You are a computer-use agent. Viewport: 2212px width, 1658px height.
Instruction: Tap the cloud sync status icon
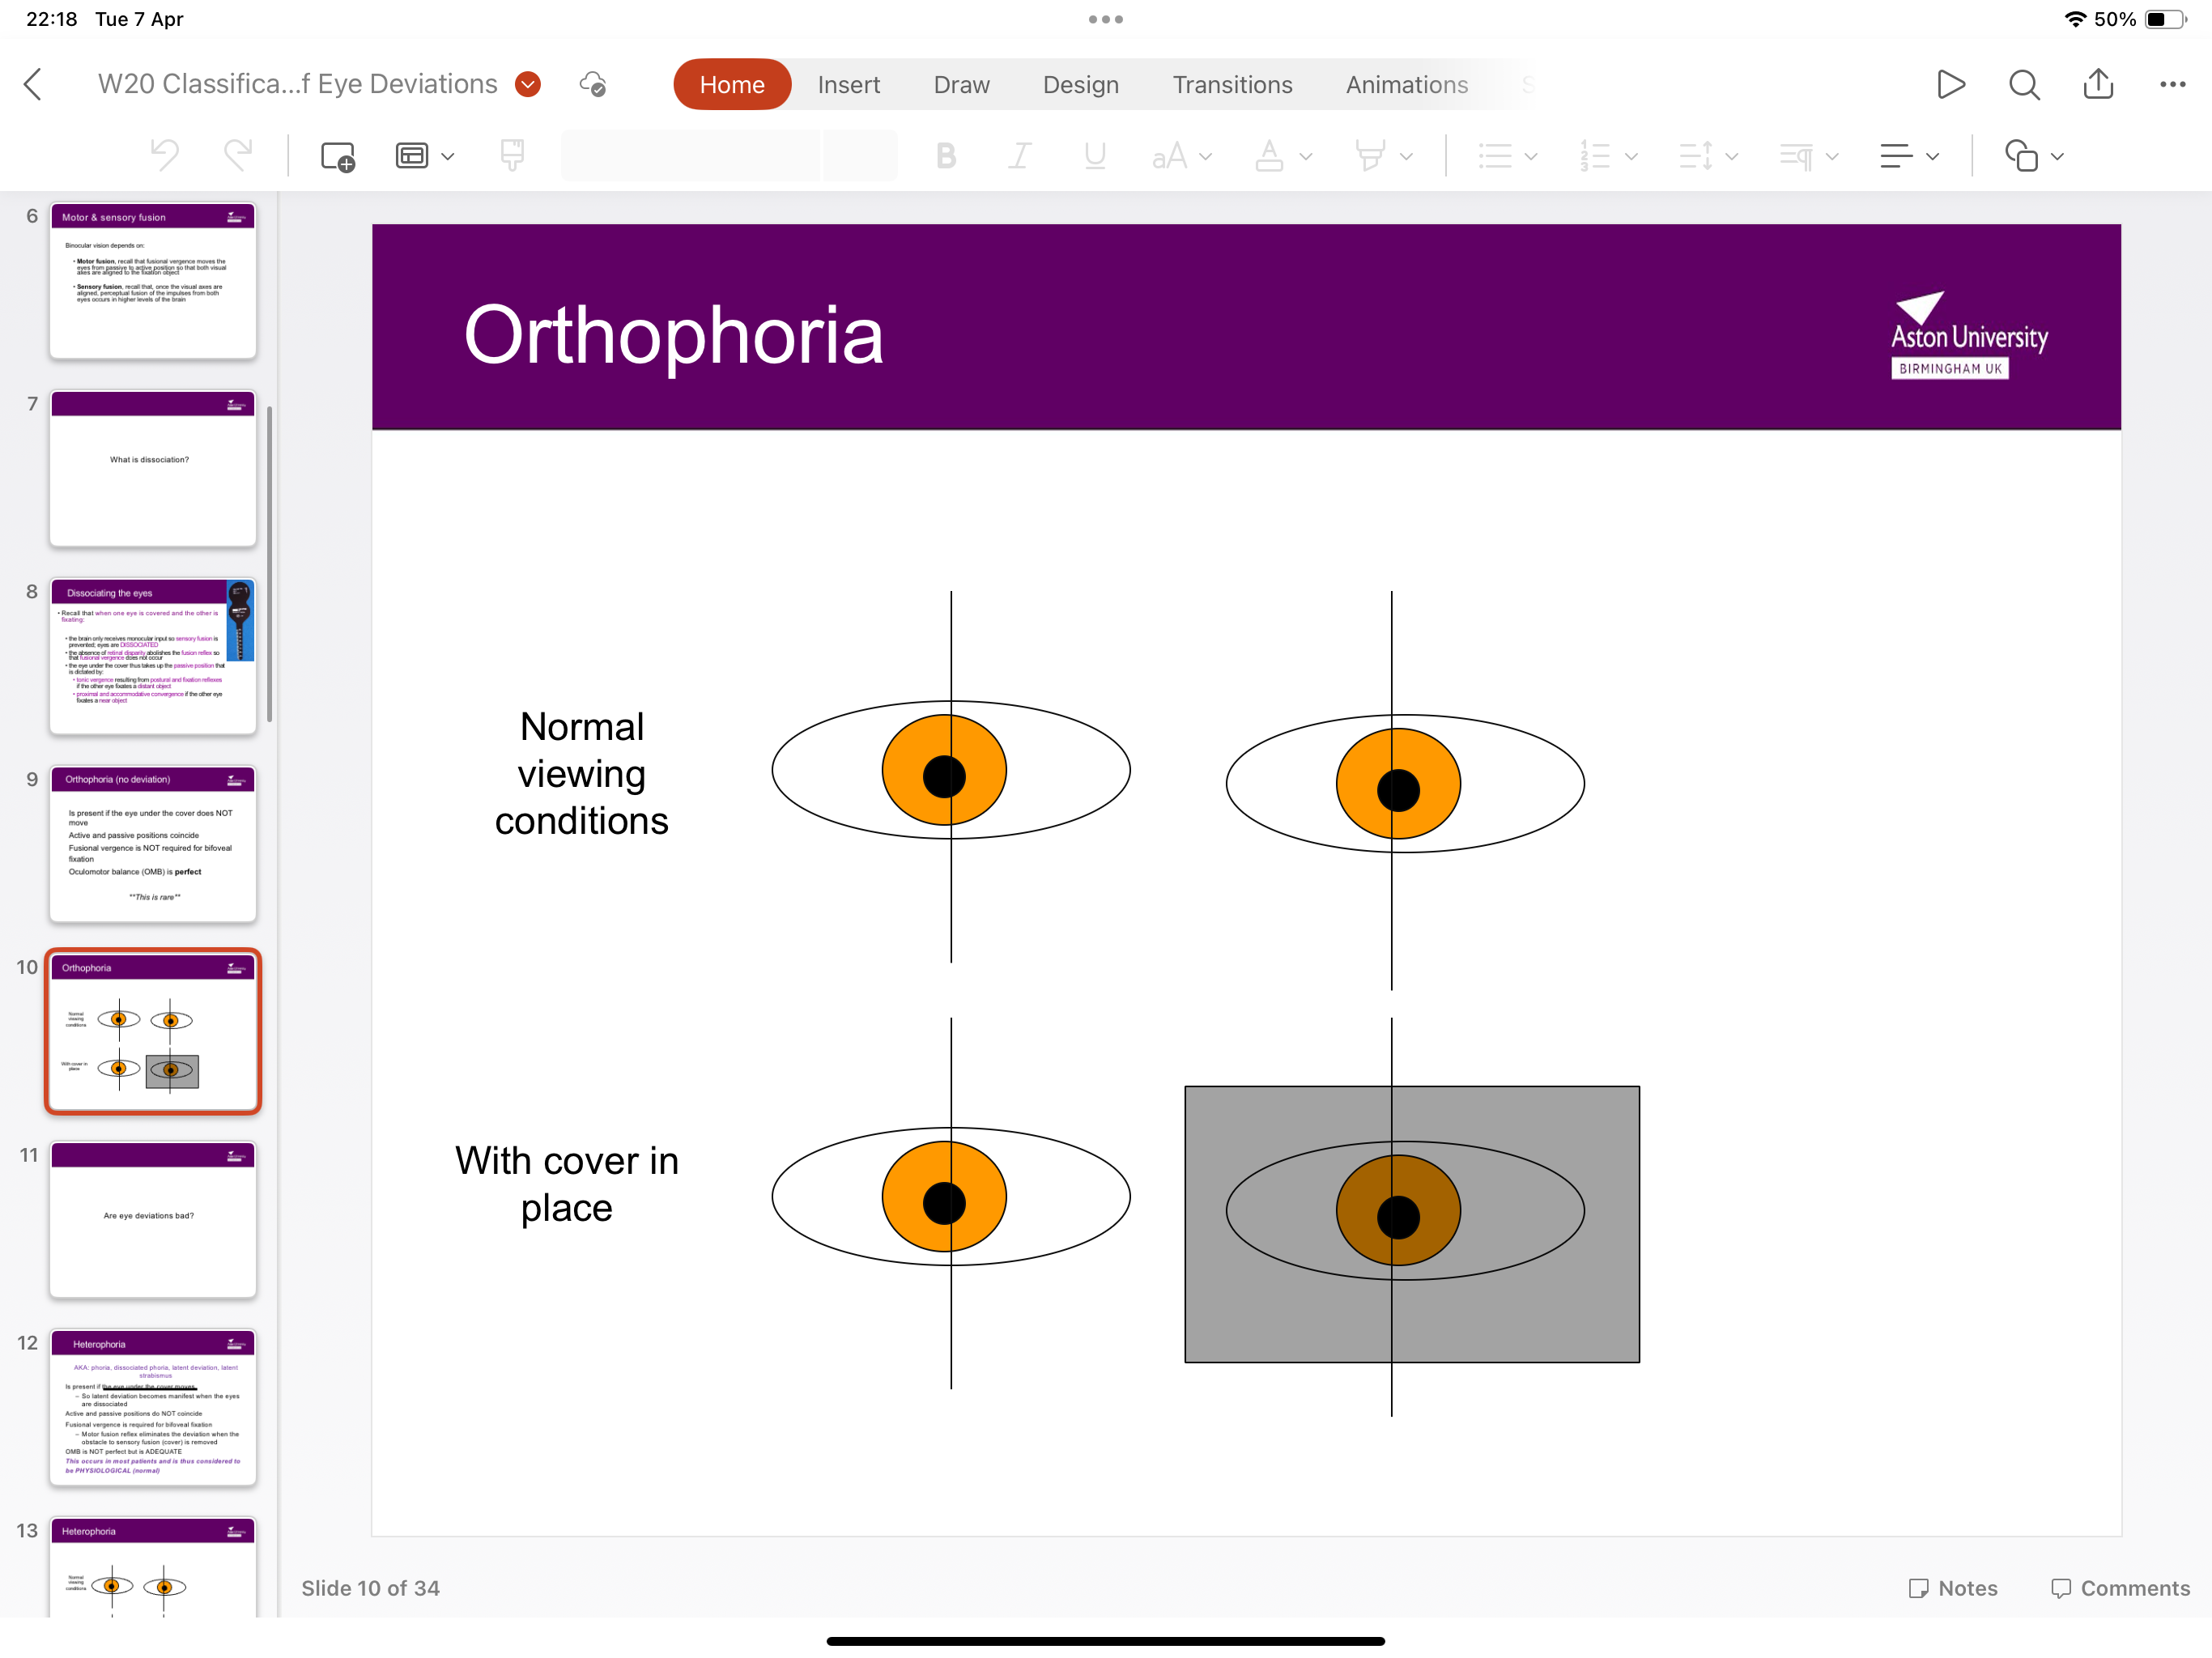click(x=593, y=84)
